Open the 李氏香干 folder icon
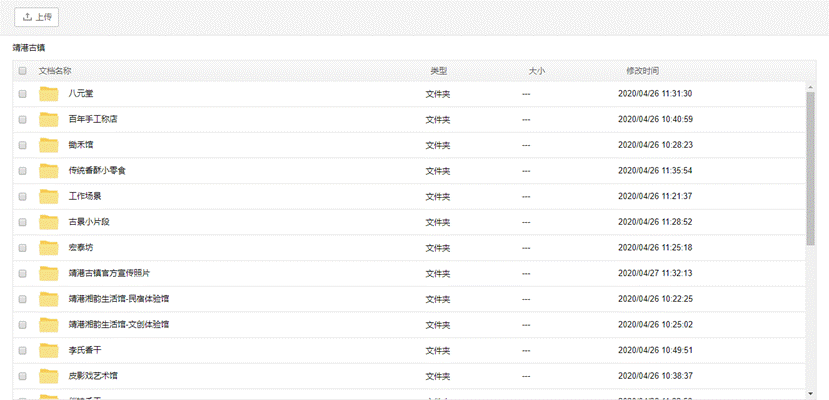Viewport: 829px width, 400px height. [x=49, y=350]
